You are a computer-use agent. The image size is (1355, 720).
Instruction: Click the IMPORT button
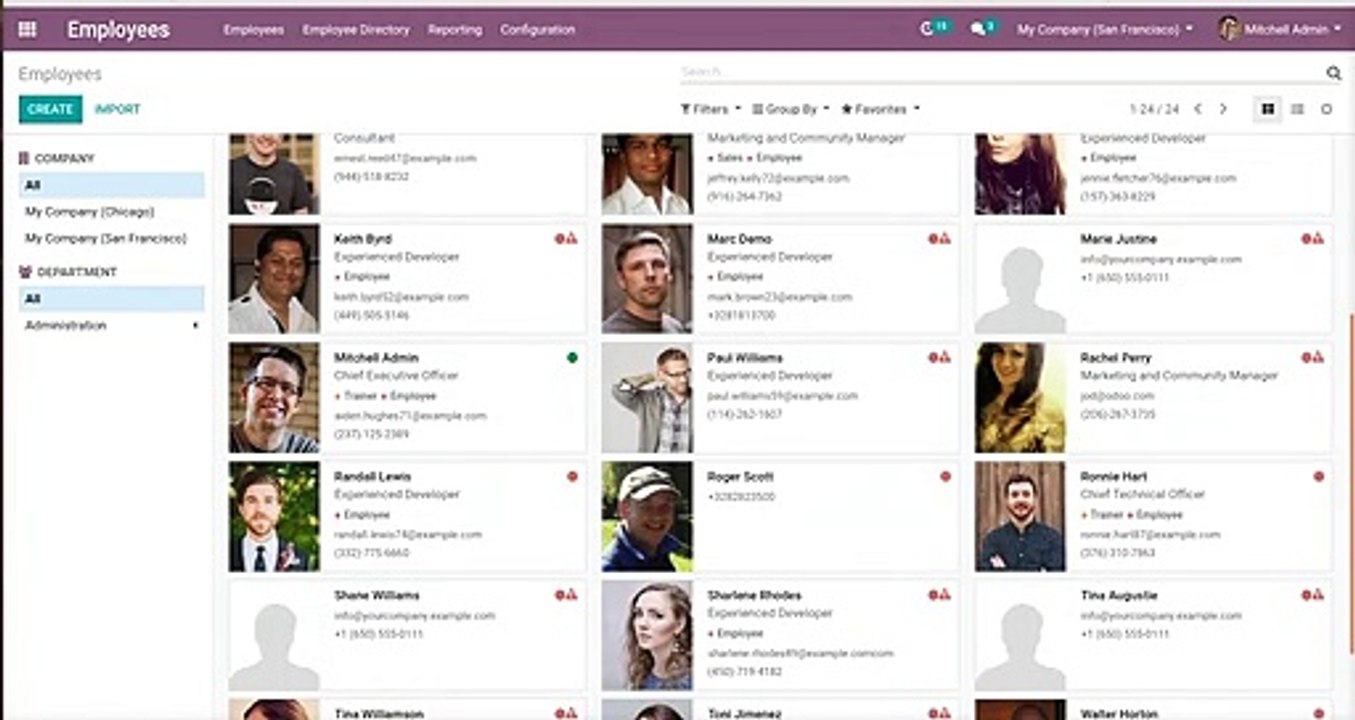click(x=117, y=109)
